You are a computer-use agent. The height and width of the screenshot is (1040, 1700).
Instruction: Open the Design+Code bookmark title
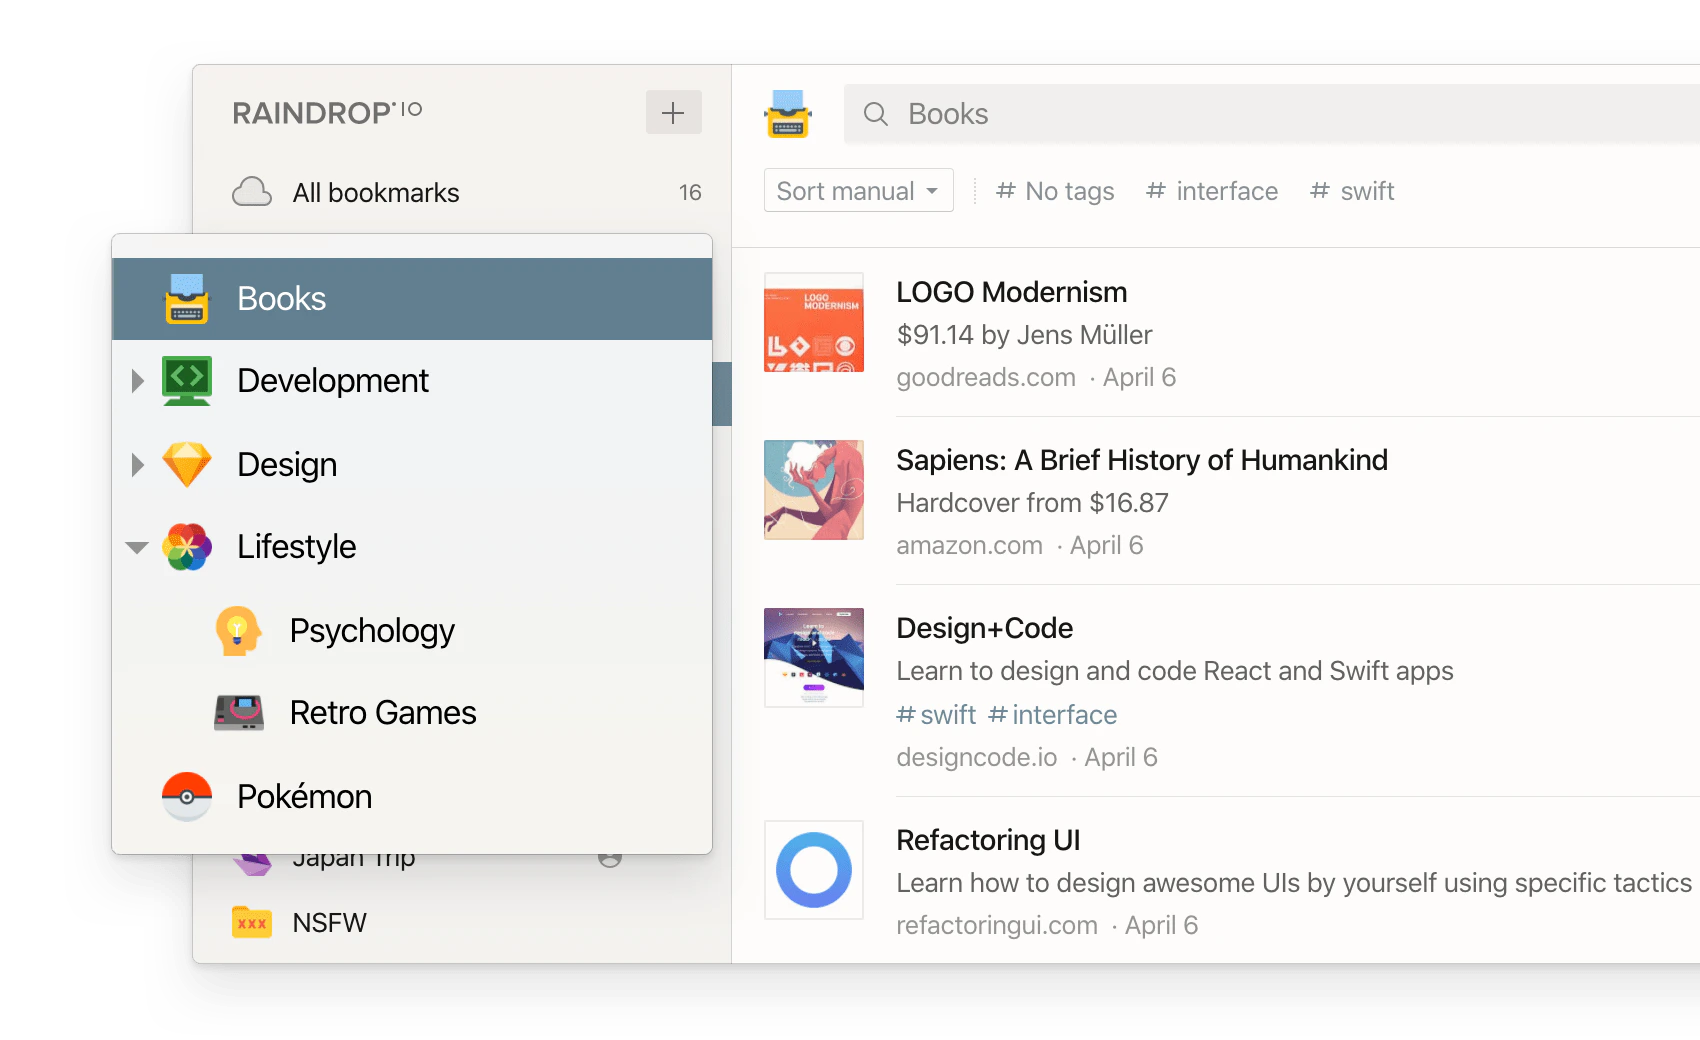(984, 628)
